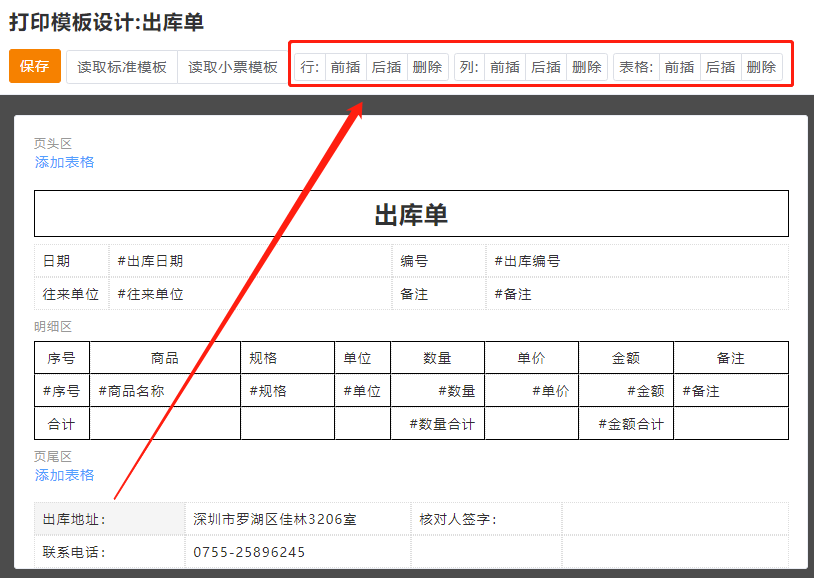Select the #金额合计 total cell
The height and width of the screenshot is (578, 814).
(626, 424)
